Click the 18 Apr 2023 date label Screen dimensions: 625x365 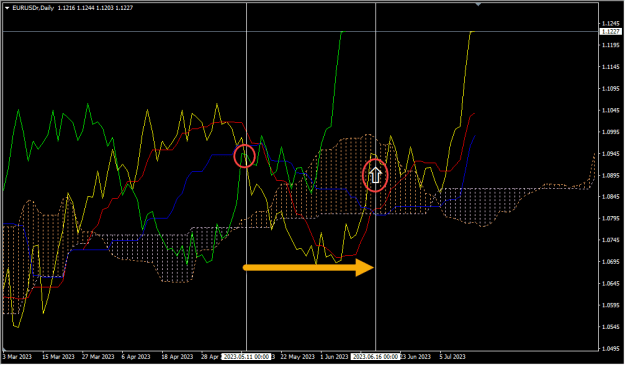[x=177, y=357]
